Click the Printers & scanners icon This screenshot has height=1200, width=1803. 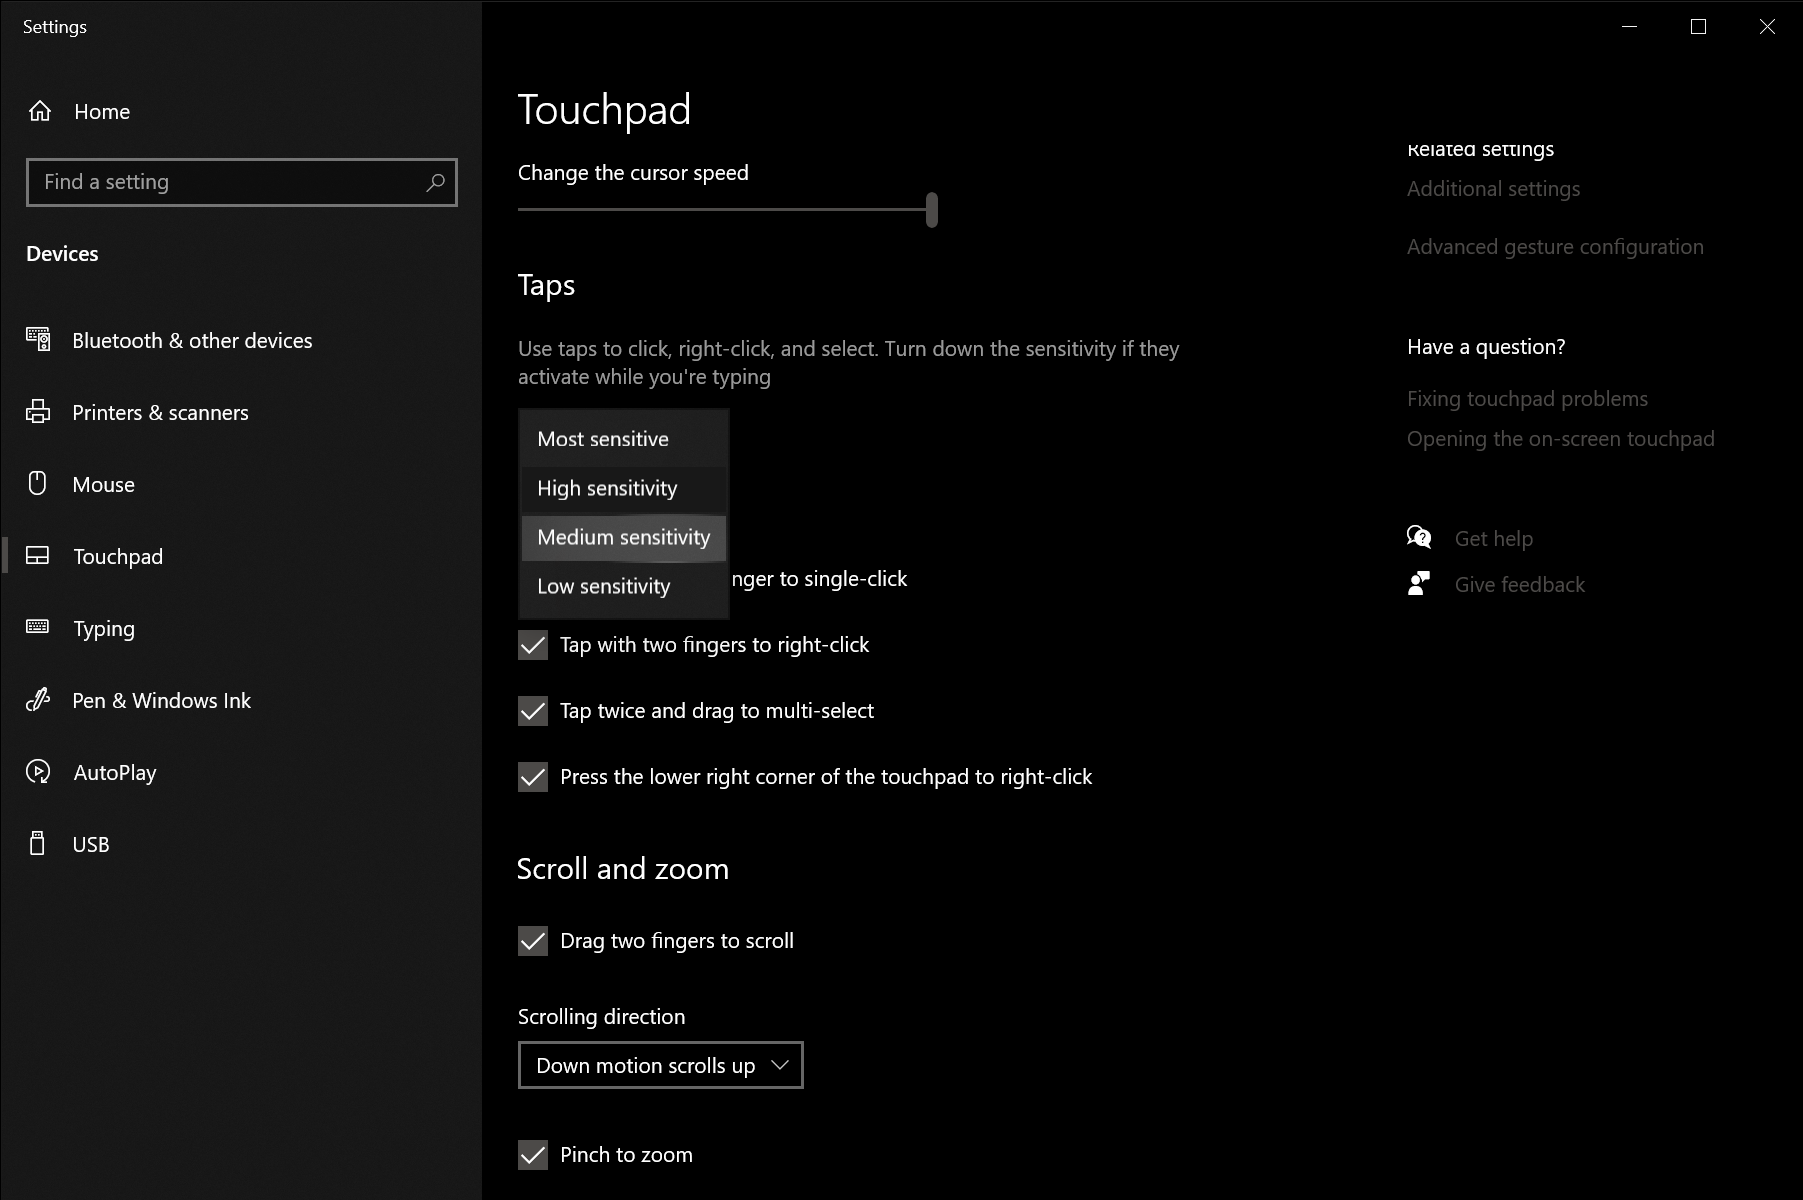(38, 412)
